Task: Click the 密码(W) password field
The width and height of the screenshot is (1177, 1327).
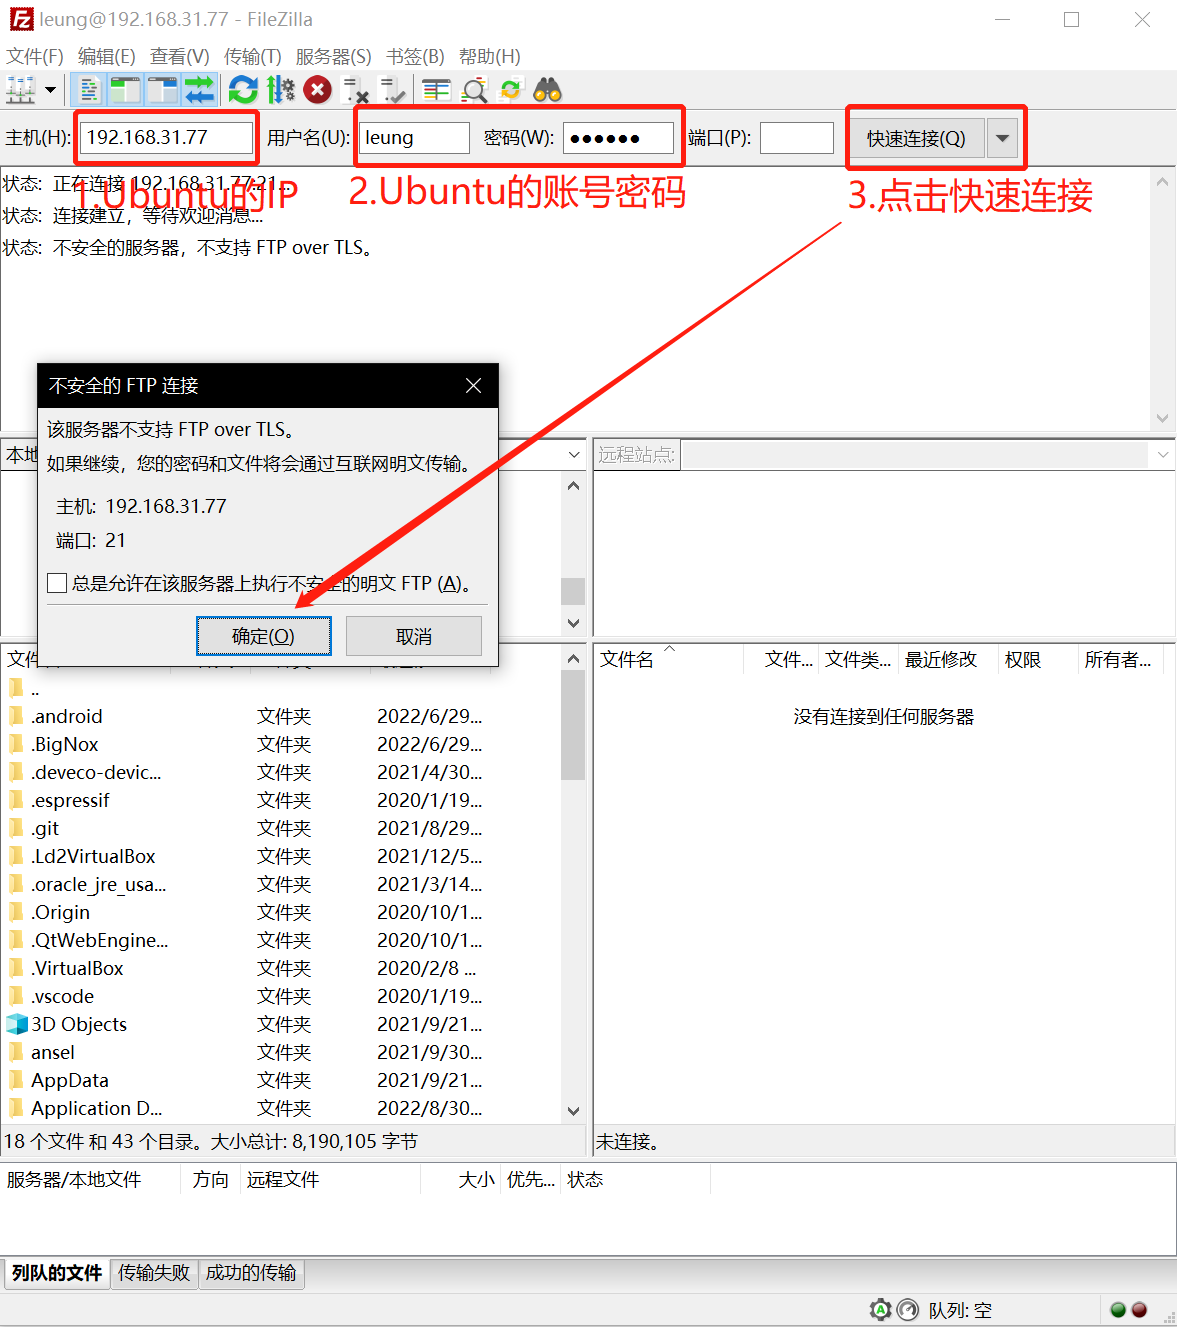Action: coord(618,137)
